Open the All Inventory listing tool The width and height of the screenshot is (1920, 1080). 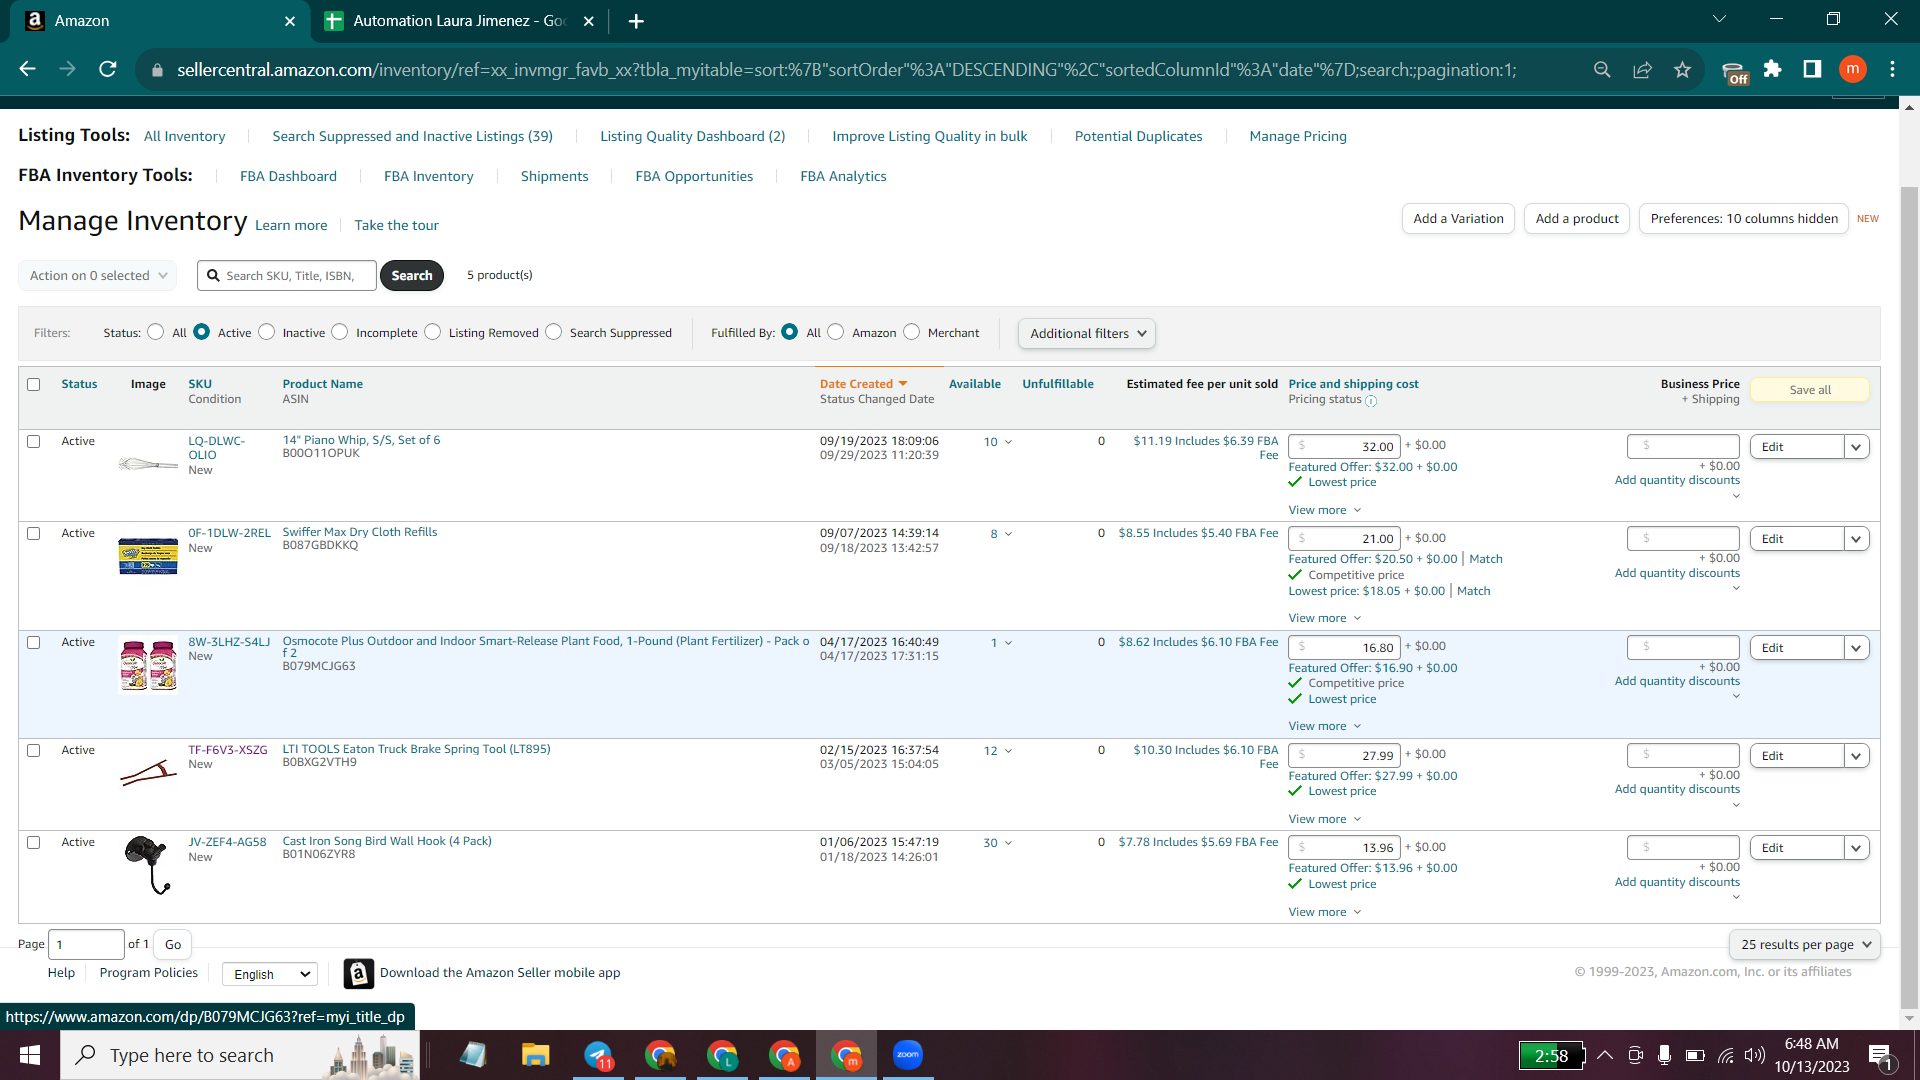tap(185, 136)
